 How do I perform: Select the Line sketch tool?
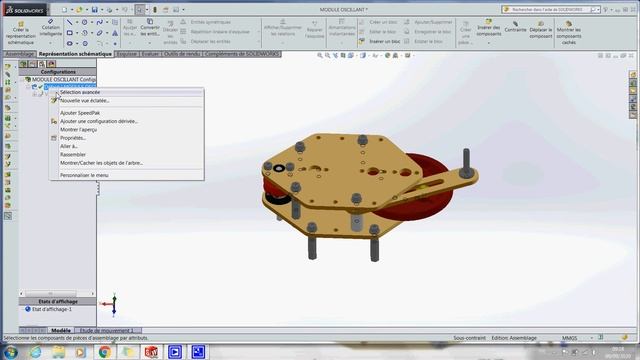(69, 22)
